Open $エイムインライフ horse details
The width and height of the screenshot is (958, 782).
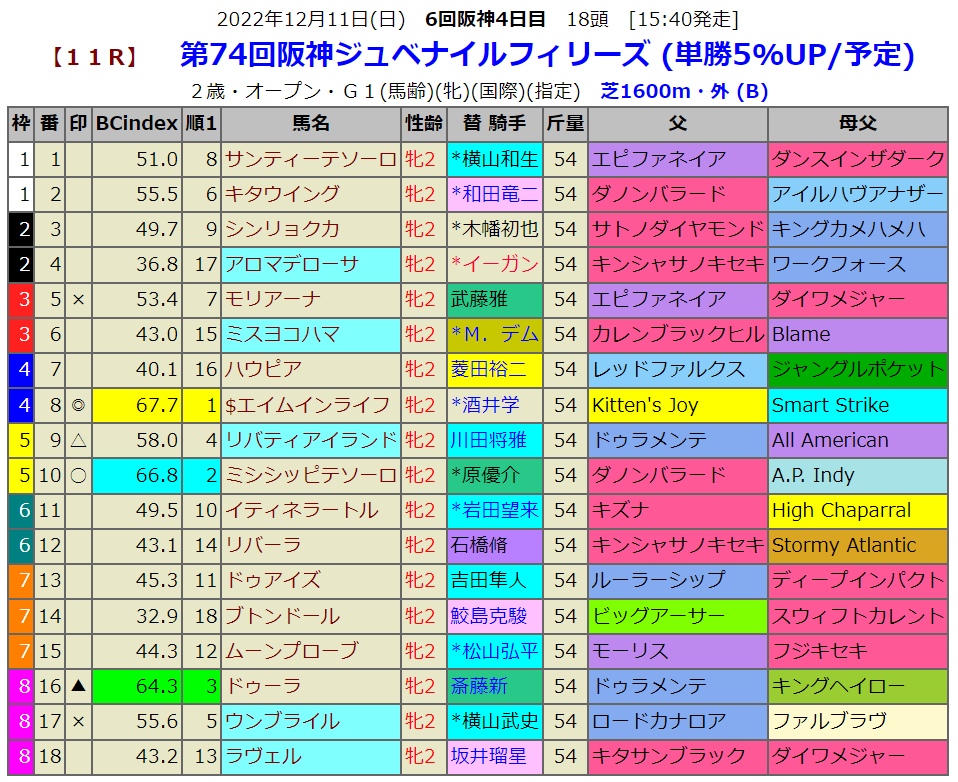click(x=311, y=405)
